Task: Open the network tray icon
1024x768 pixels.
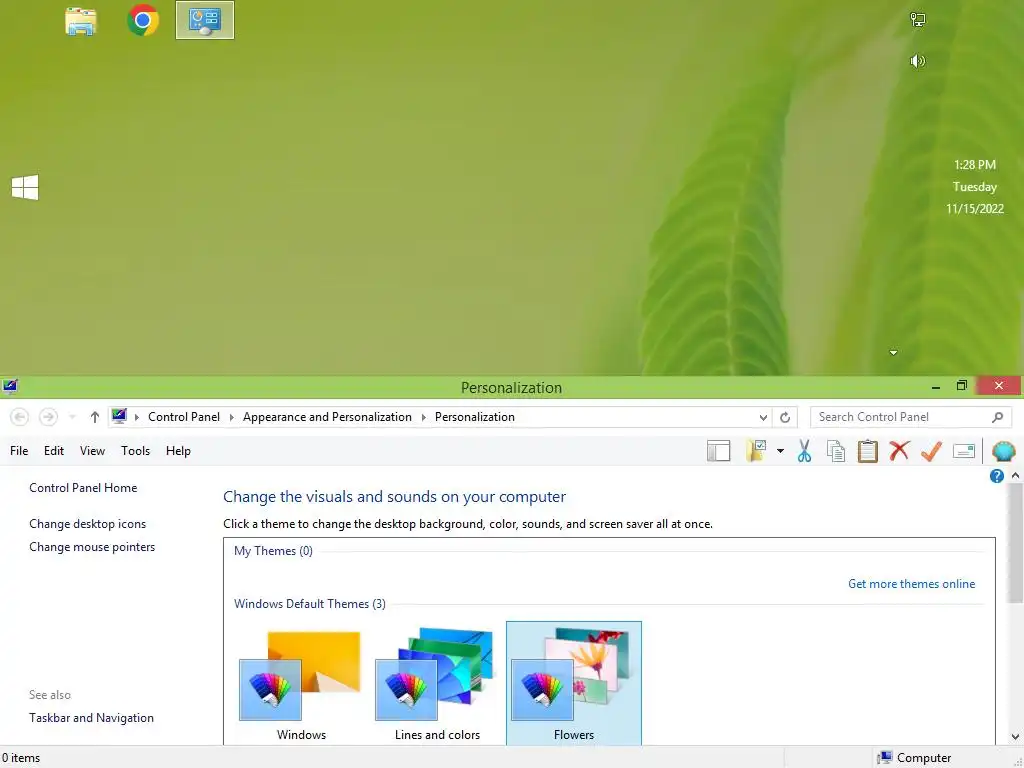Action: click(918, 20)
